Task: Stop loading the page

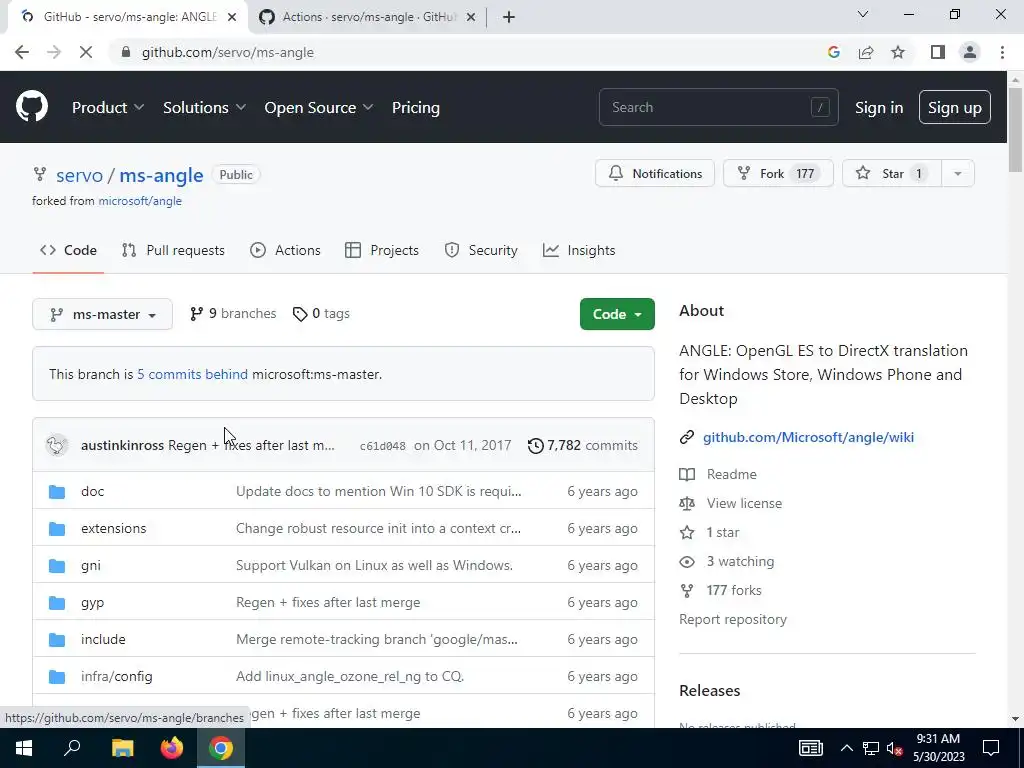Action: point(86,52)
